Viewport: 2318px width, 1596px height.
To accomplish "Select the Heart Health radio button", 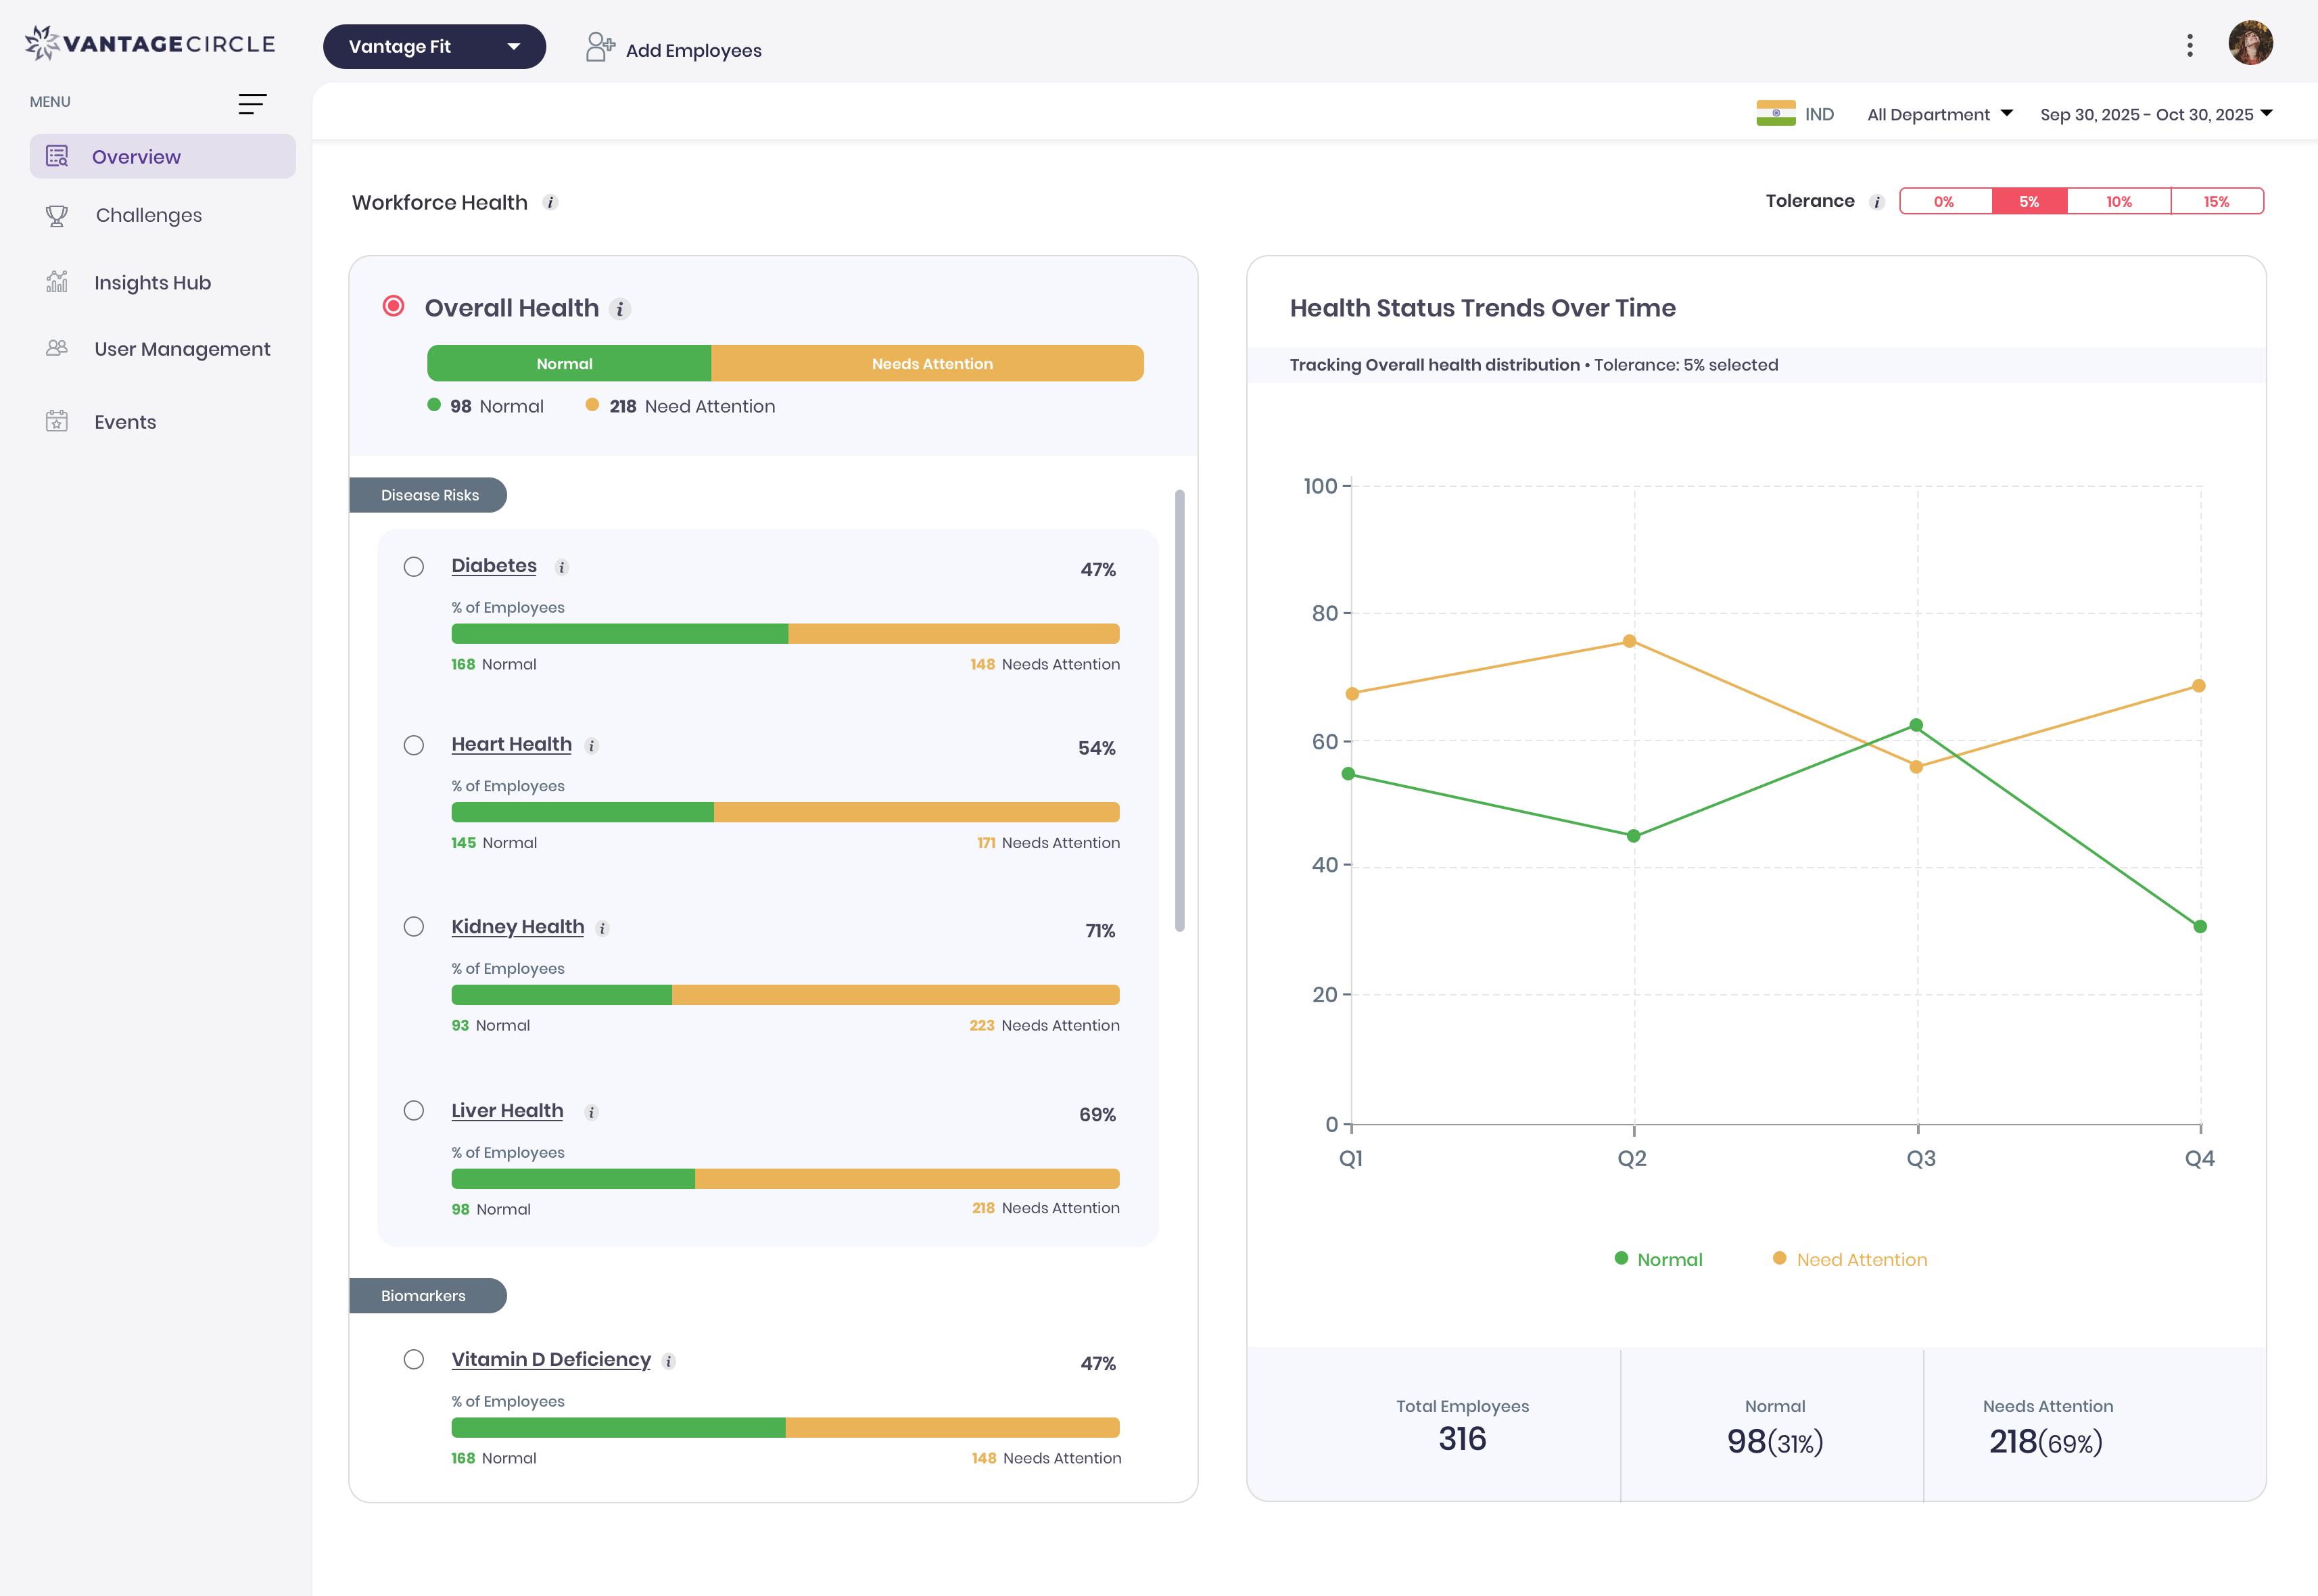I will coord(413,745).
